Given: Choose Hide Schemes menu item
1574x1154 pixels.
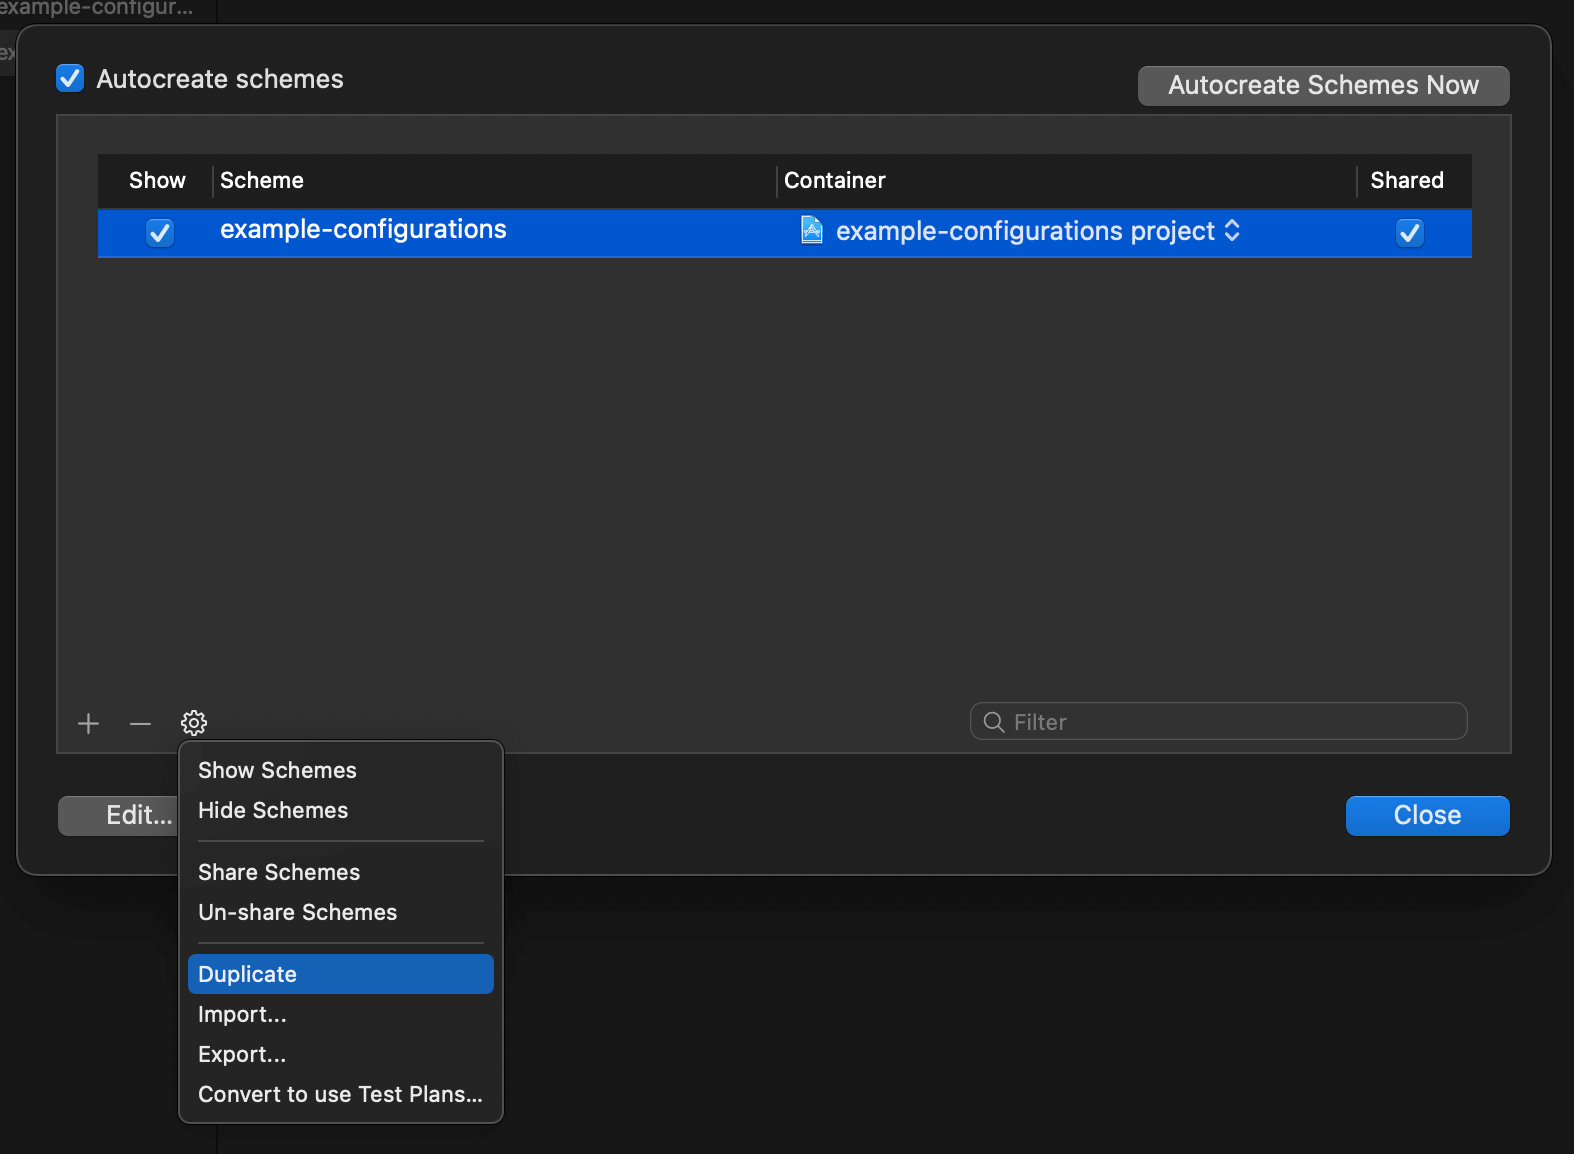Looking at the screenshot, I should pos(273,810).
